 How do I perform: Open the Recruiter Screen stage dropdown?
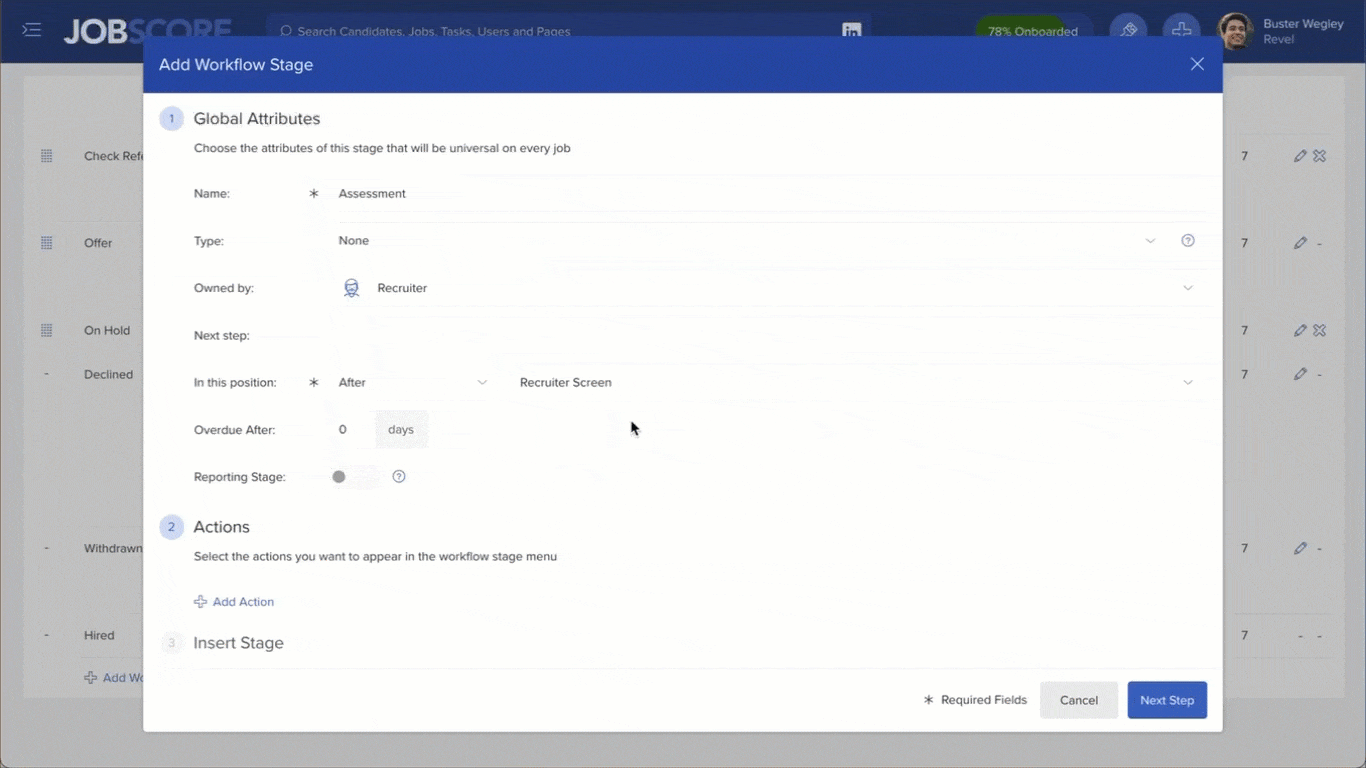pyautogui.click(x=856, y=383)
